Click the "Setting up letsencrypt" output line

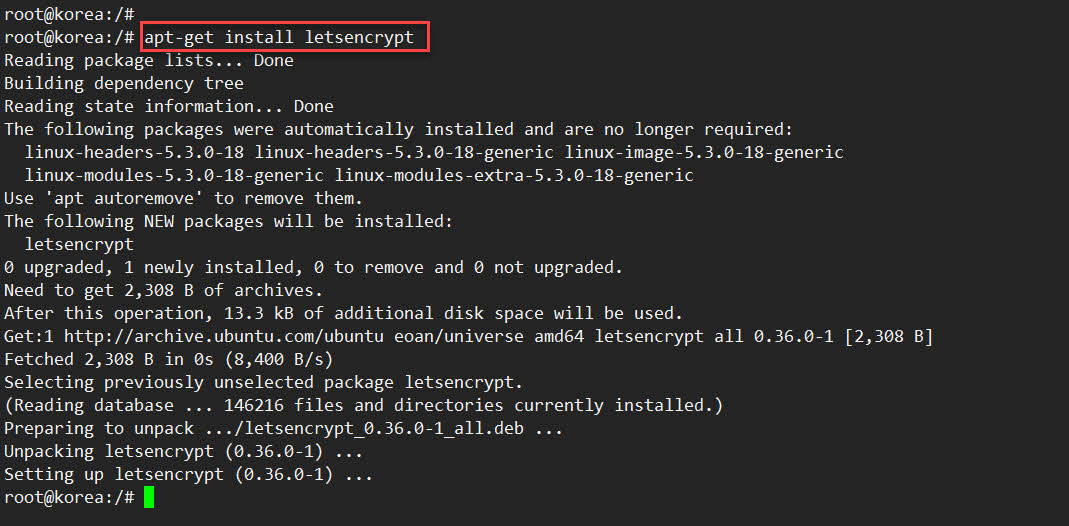(x=188, y=474)
